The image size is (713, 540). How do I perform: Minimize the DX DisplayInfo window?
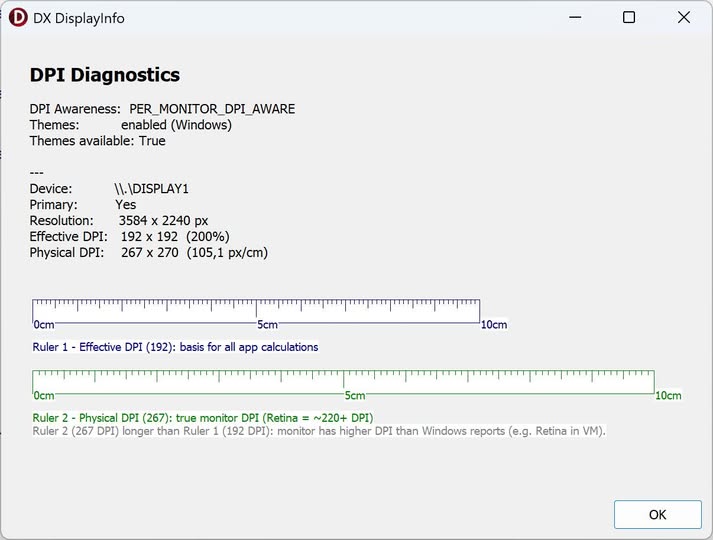[x=575, y=18]
